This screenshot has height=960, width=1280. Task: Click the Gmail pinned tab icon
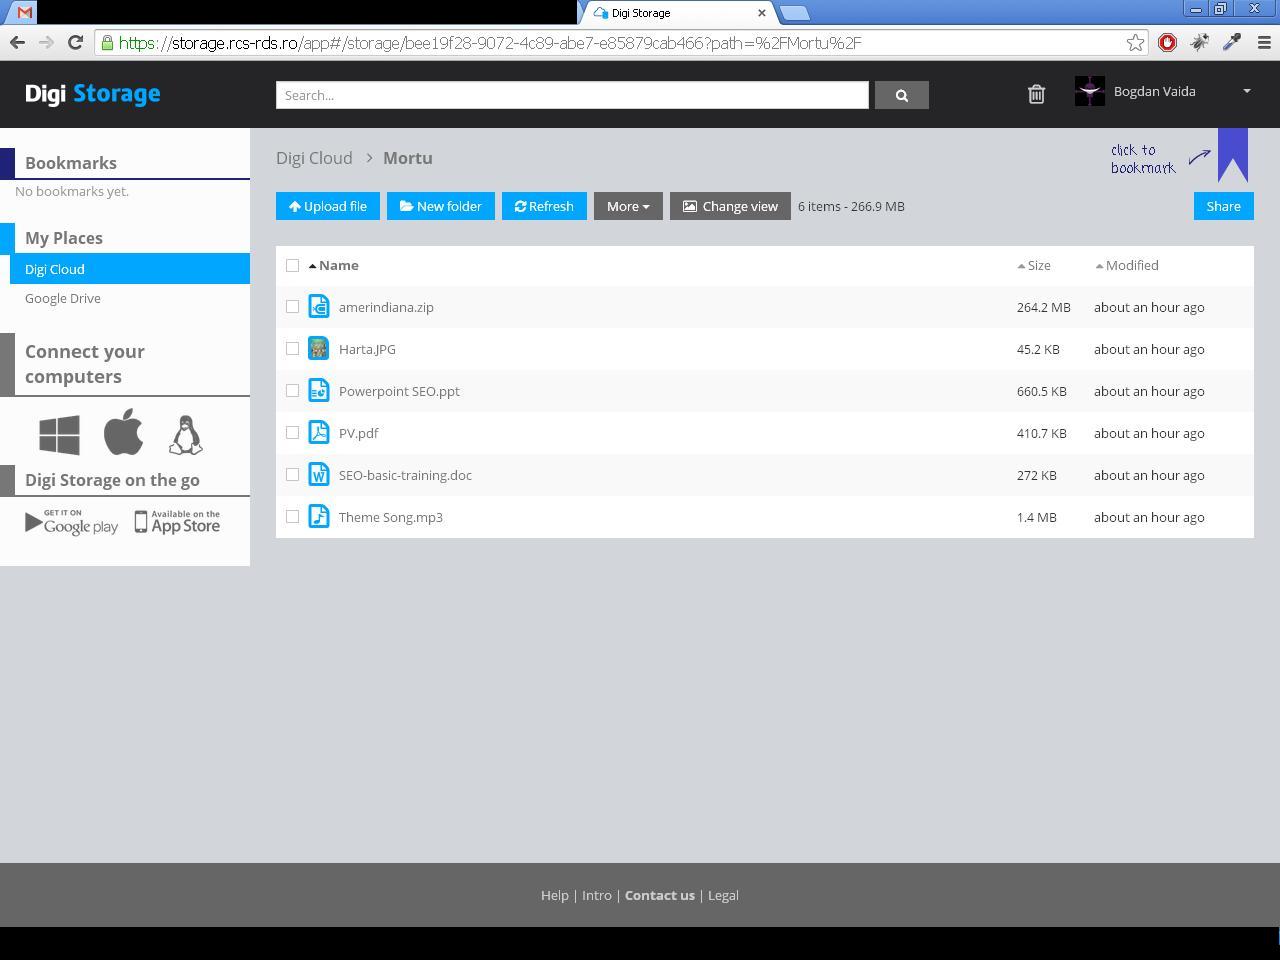click(25, 13)
